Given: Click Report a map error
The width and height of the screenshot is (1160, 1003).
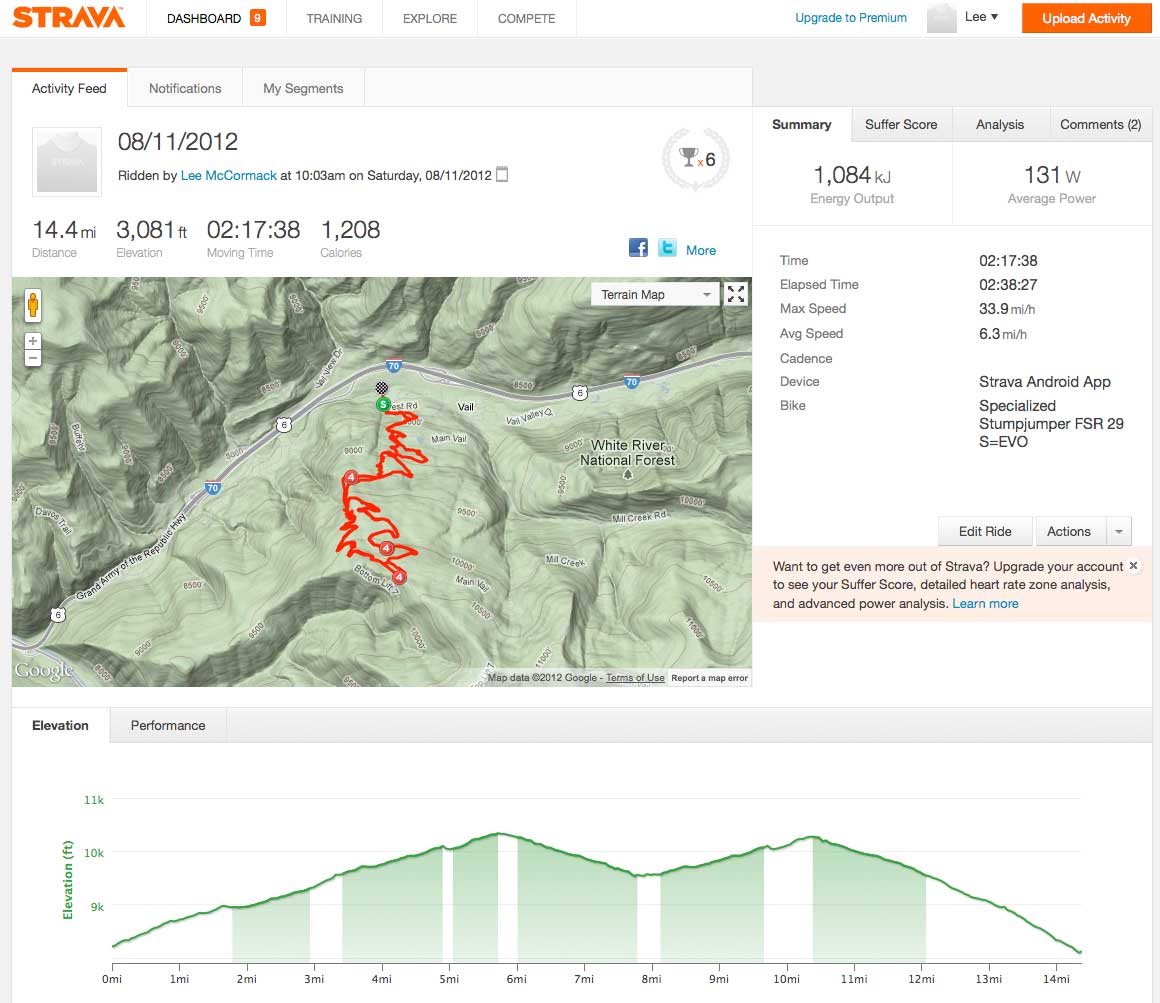Looking at the screenshot, I should [709, 678].
